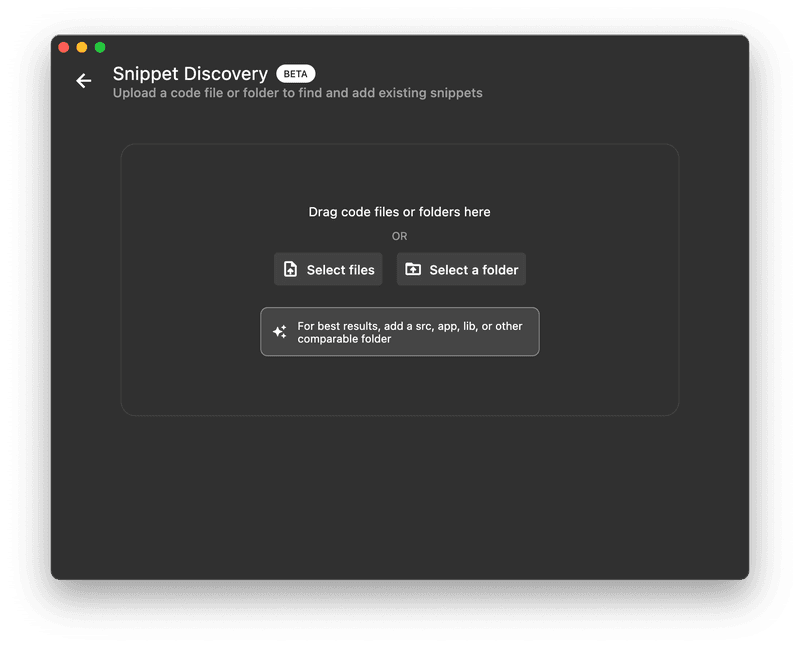
Task: Click the OR divider label
Action: [399, 236]
